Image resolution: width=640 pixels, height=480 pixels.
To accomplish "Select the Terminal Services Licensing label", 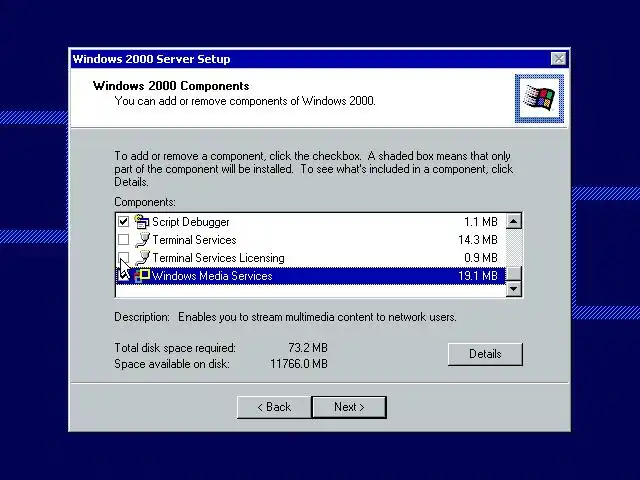I will click(218, 258).
